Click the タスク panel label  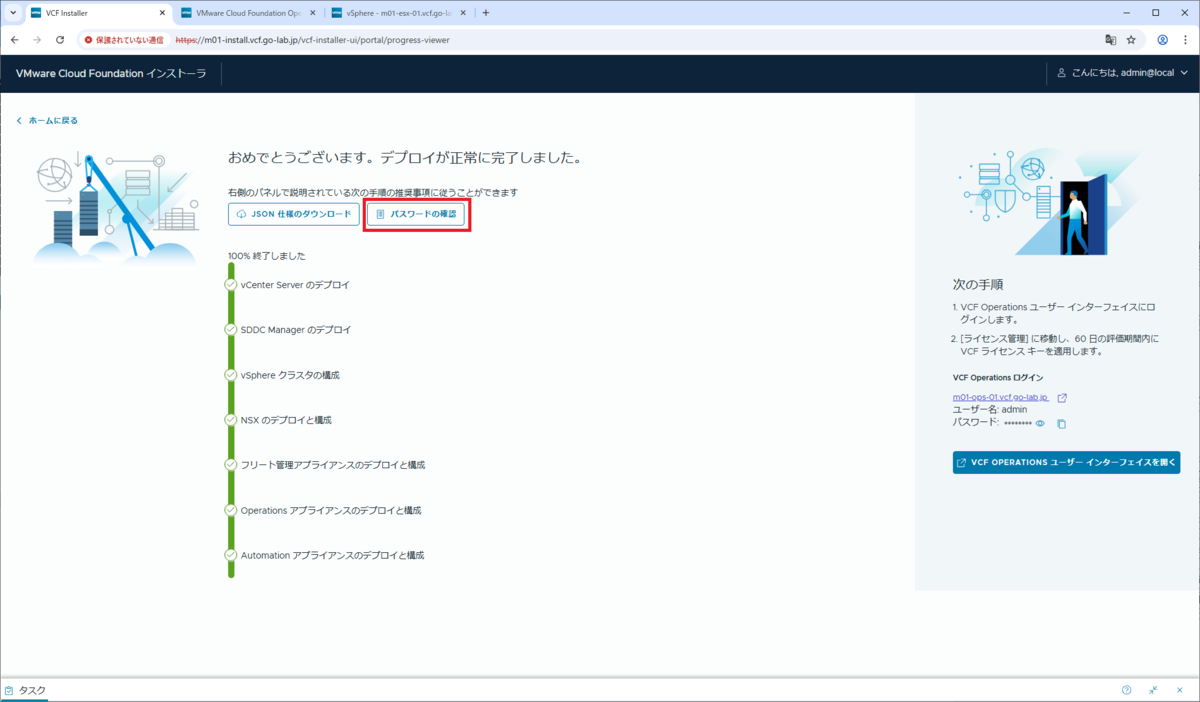point(32,690)
